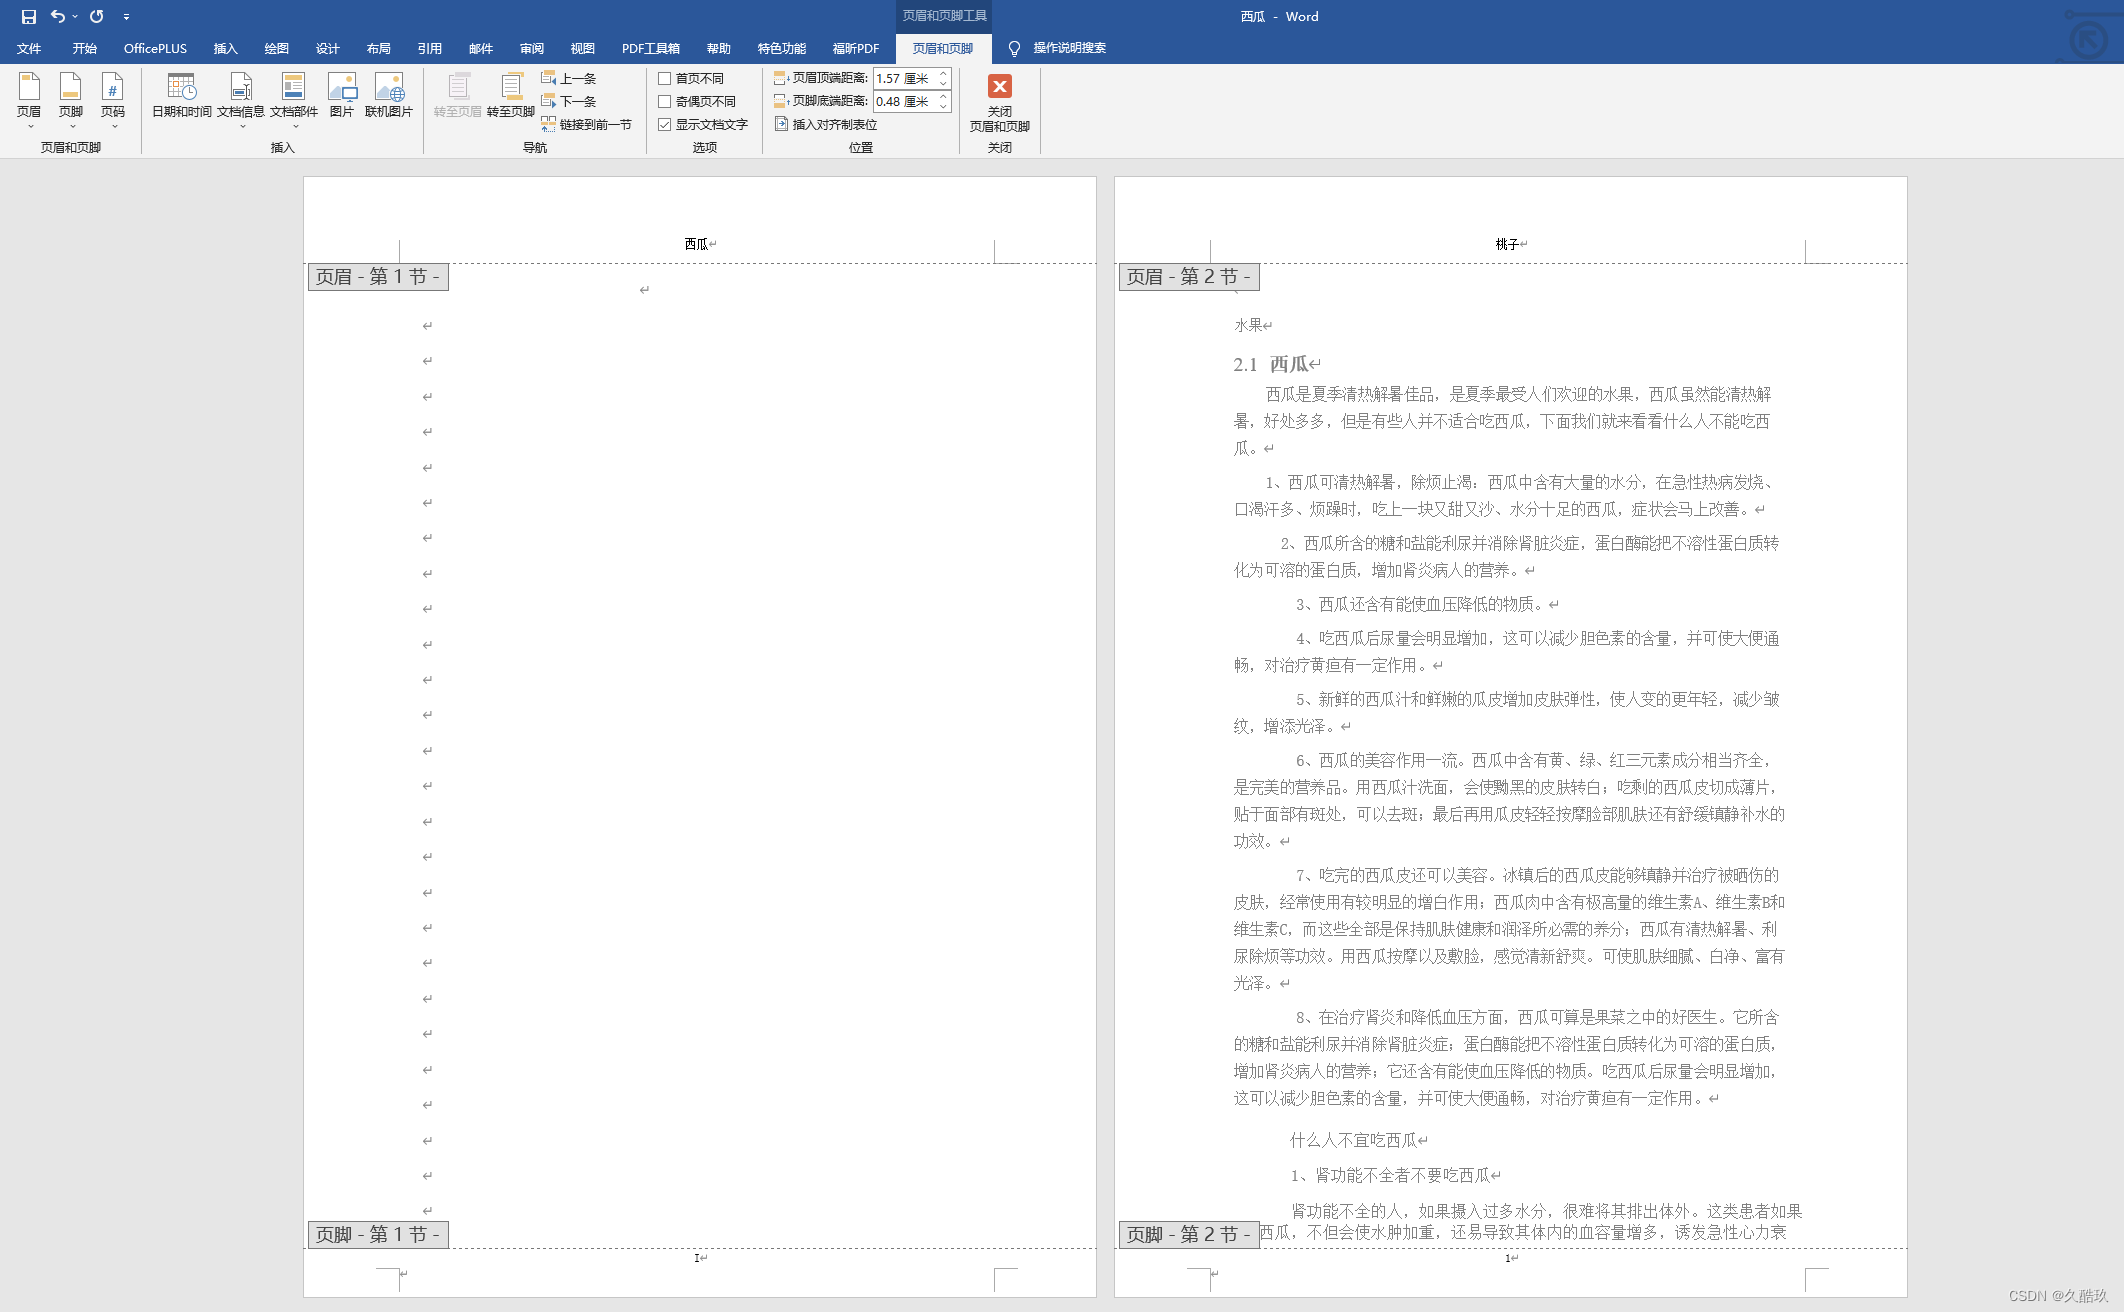2124x1312 pixels.
Task: Switch to the 审阅 (Review) tab
Action: tap(531, 48)
